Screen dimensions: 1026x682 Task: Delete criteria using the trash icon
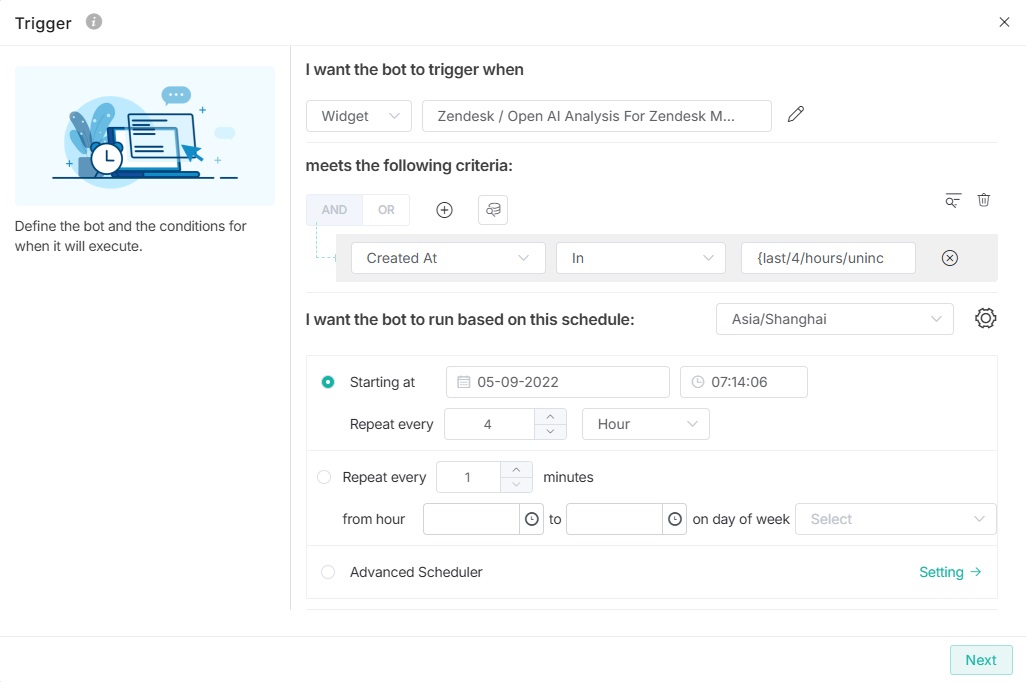984,200
